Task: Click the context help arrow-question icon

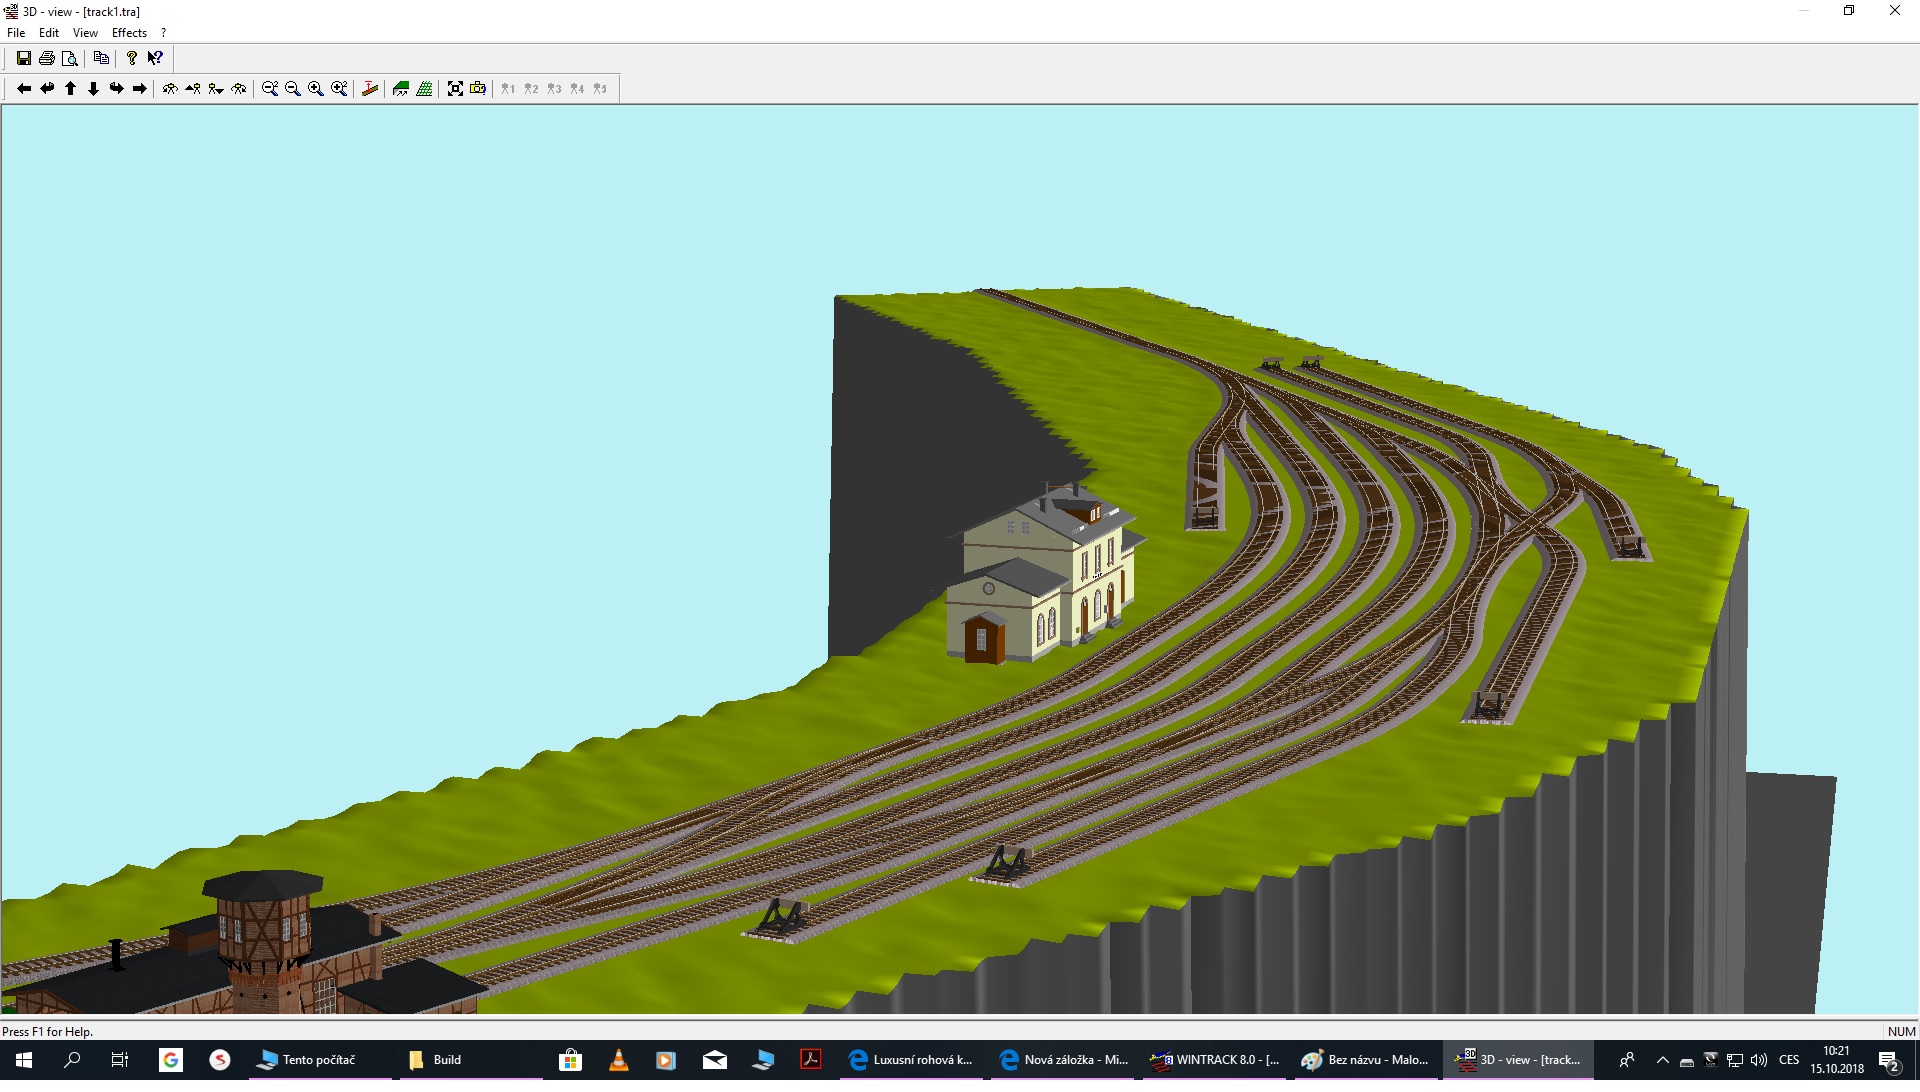Action: click(155, 58)
